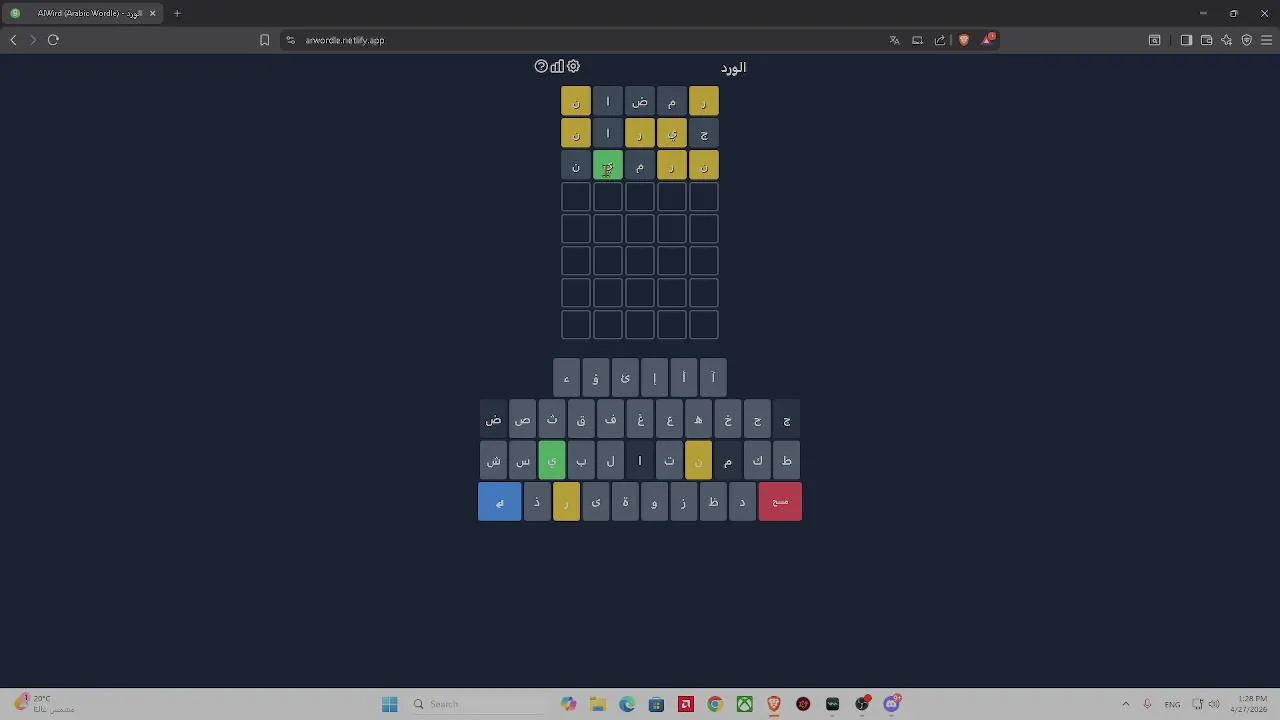This screenshot has height=720, width=1280.
Task: Click the الورد game title
Action: click(x=733, y=67)
